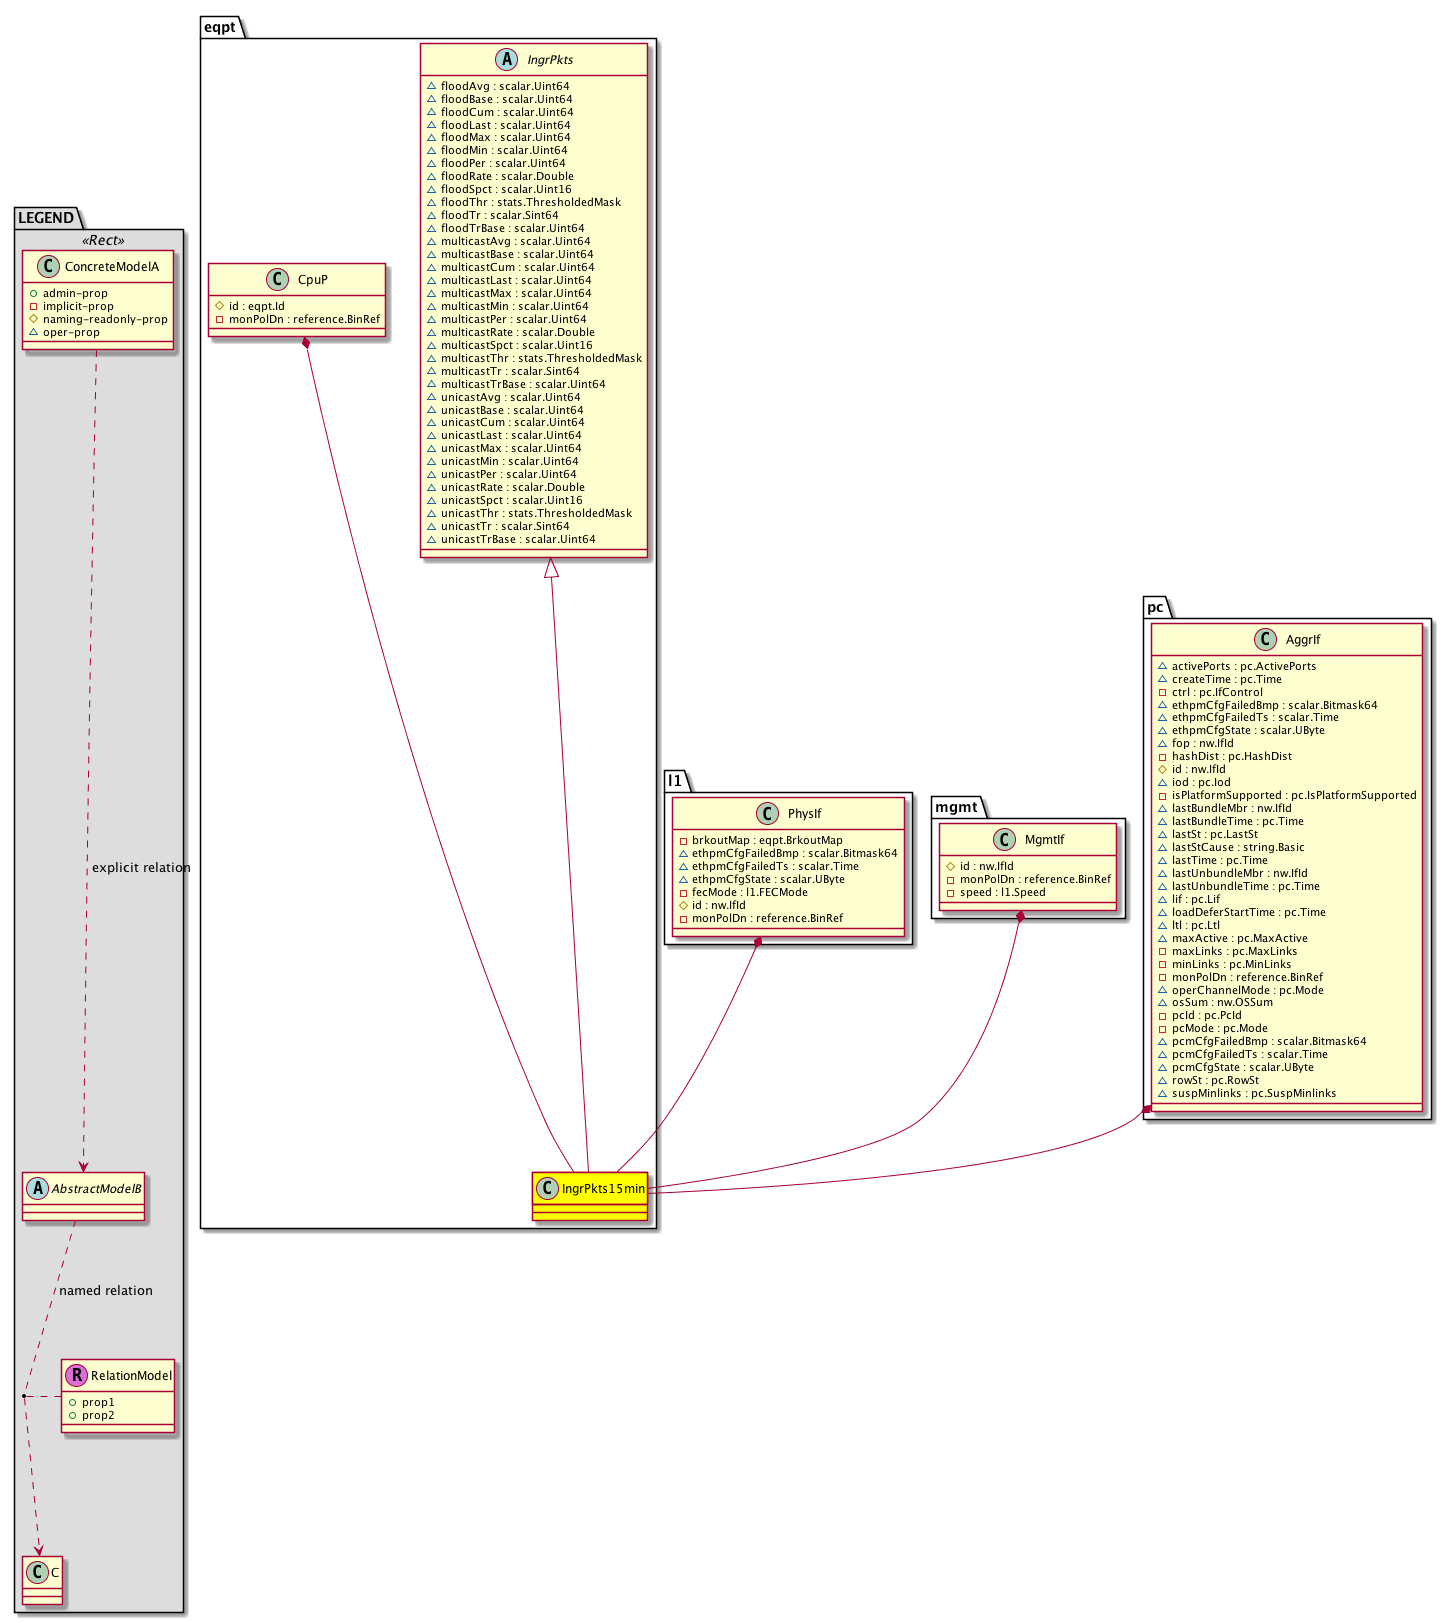Click the brkoutMap attribute in PhysIf
The width and height of the screenshot is (1452, 1623).
pos(766,840)
